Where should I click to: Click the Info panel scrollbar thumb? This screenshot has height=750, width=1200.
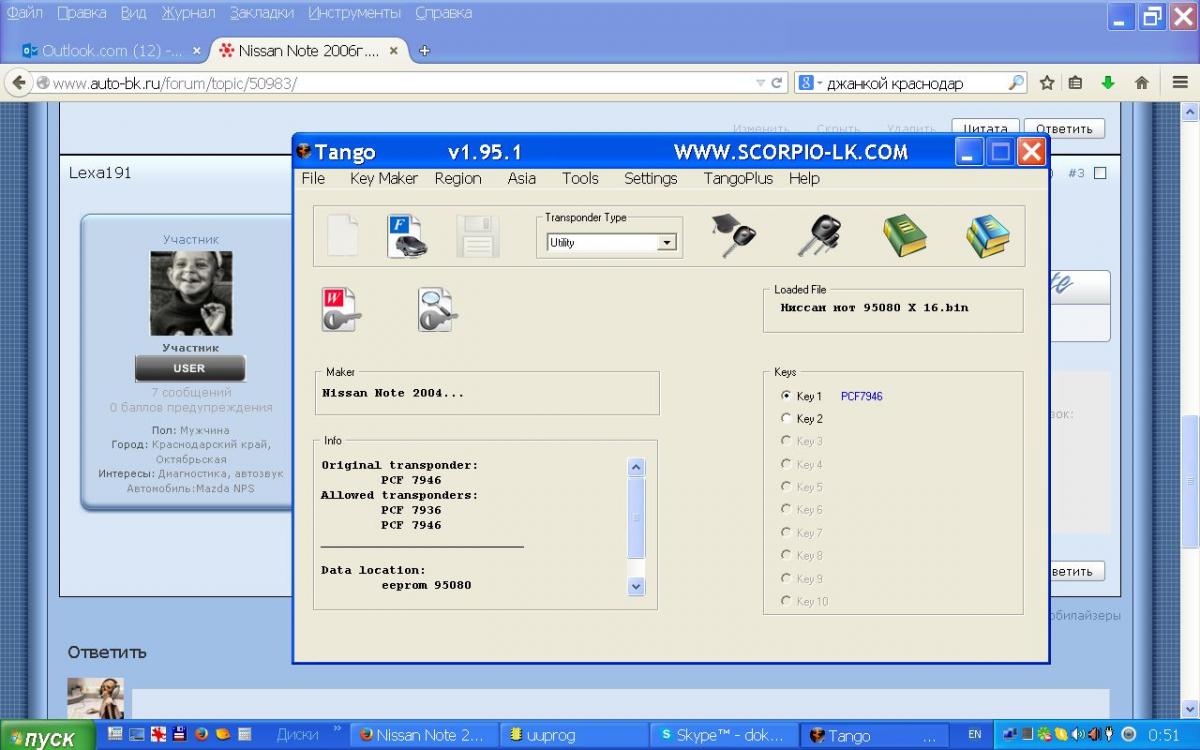tap(637, 517)
